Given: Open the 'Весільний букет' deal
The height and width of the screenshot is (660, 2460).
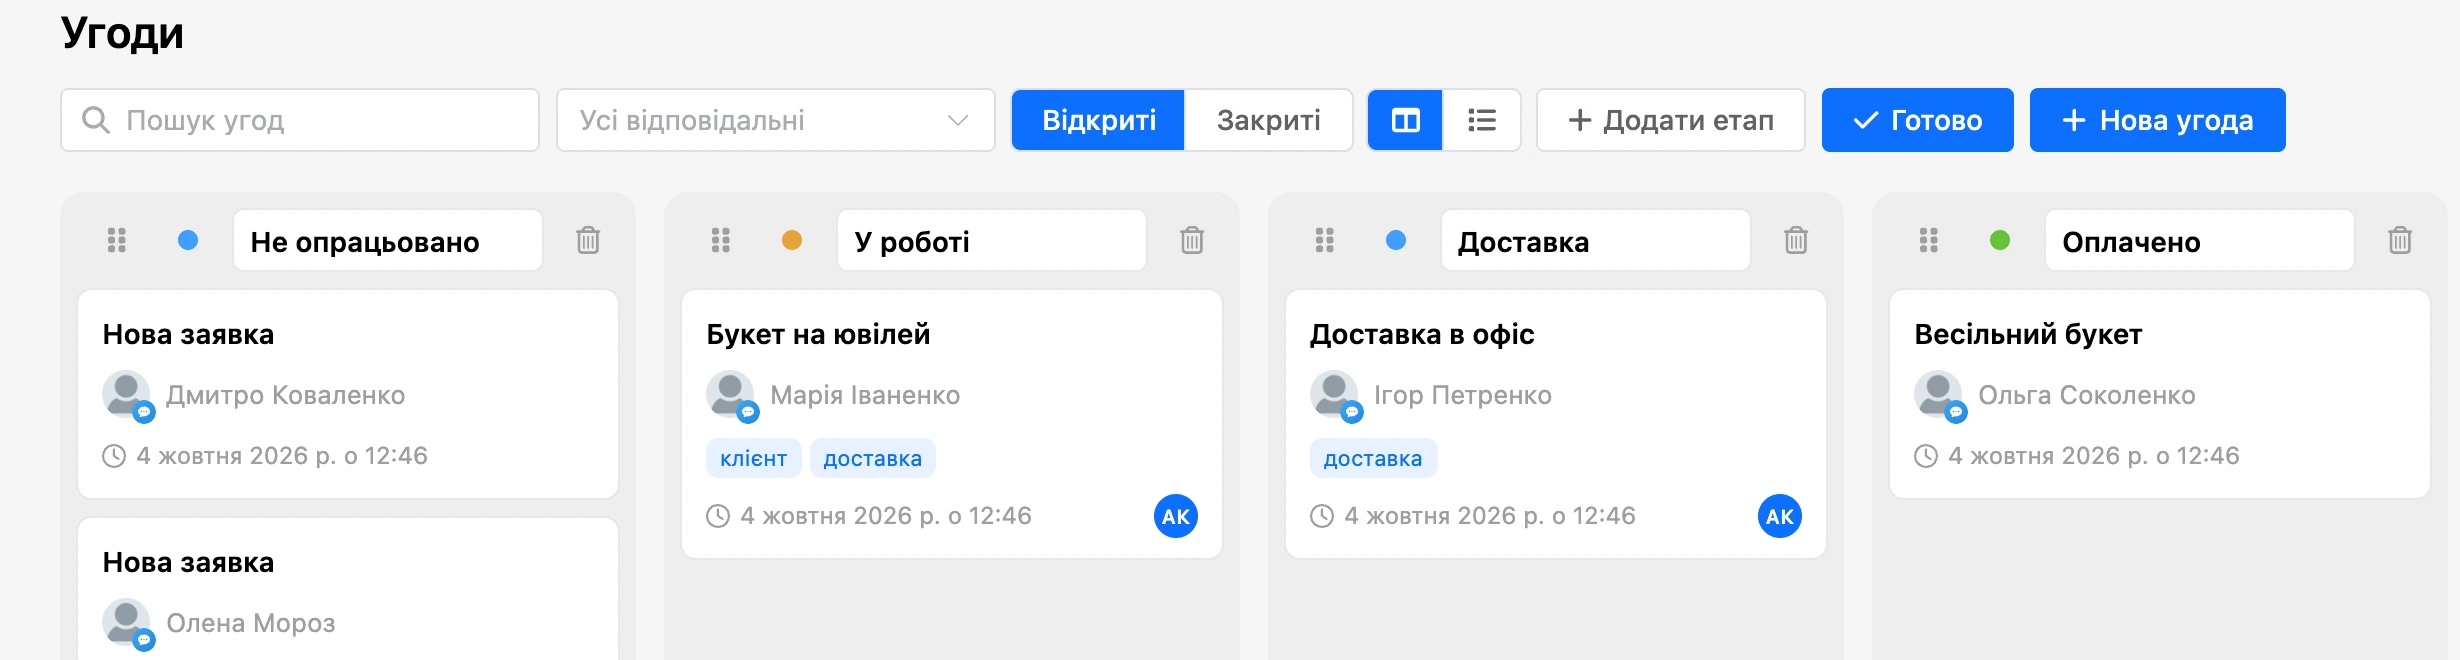Looking at the screenshot, I should tap(2028, 334).
